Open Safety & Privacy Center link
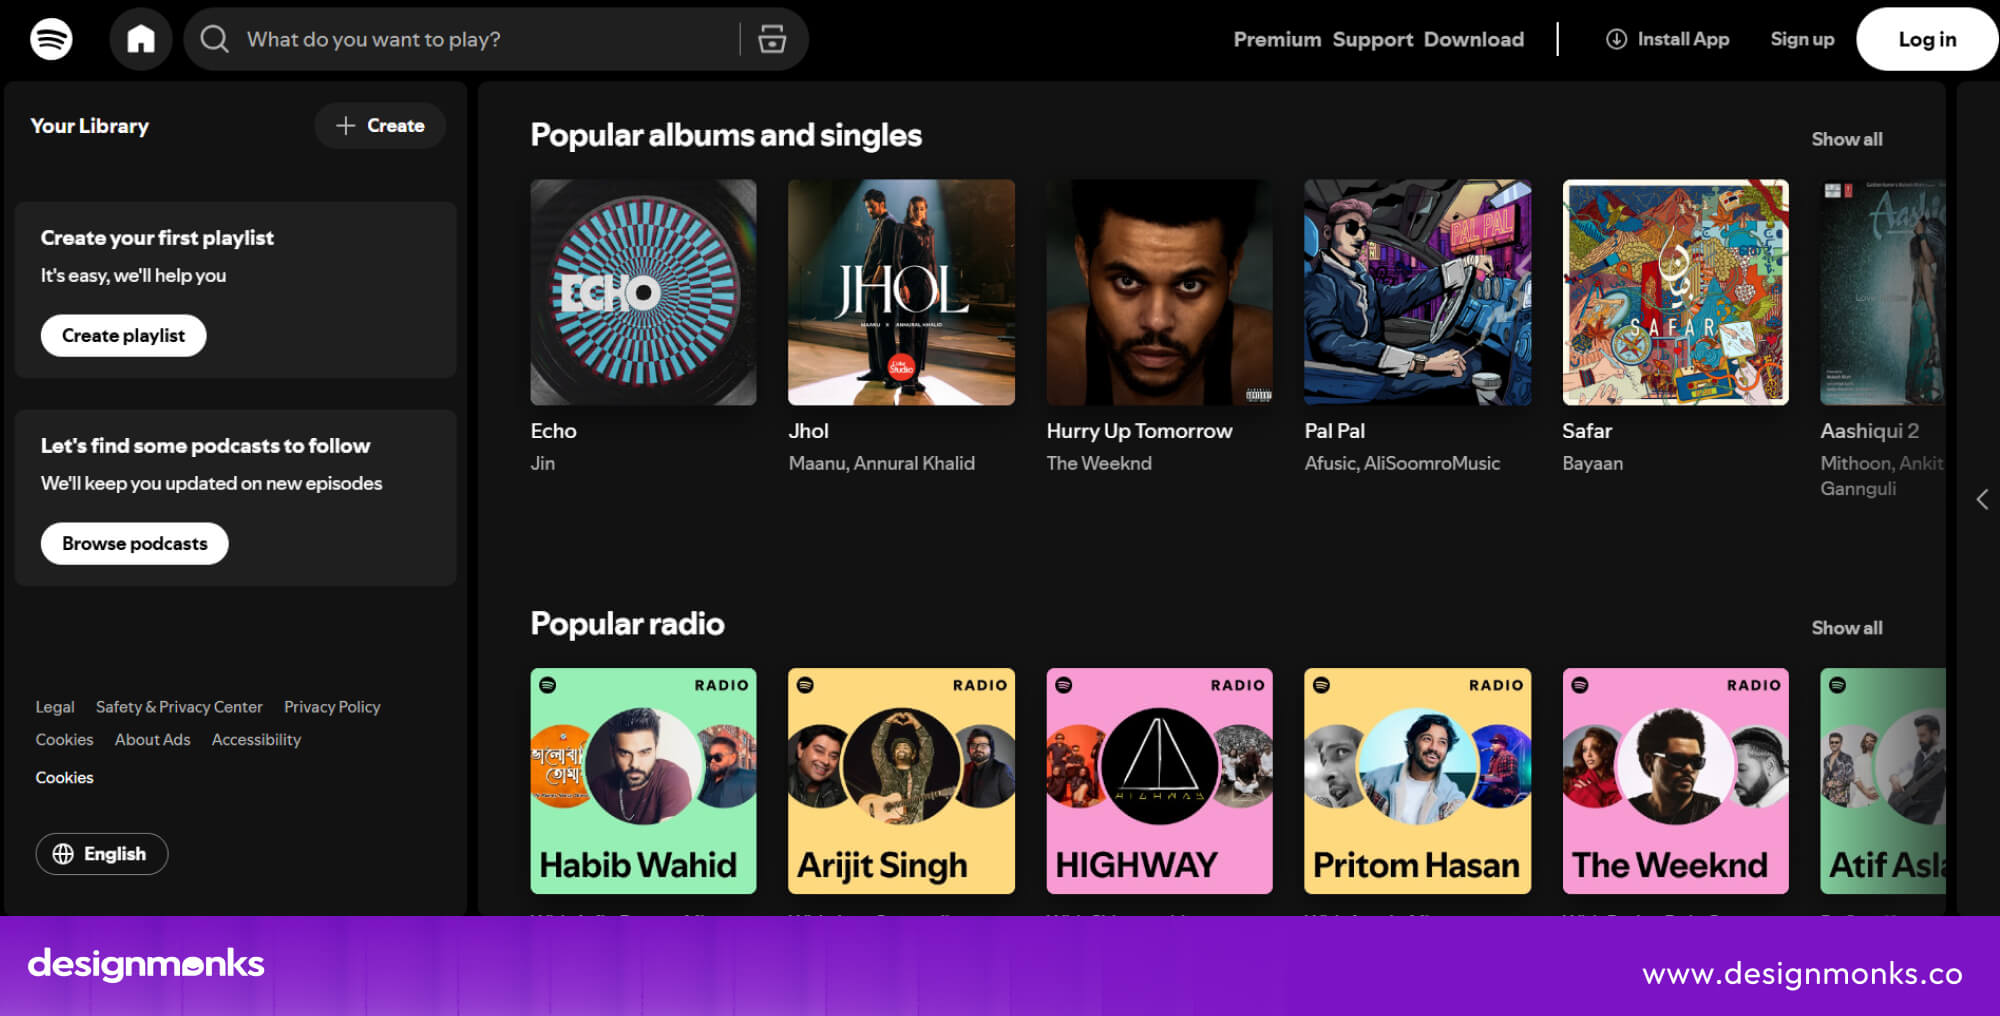Image resolution: width=2000 pixels, height=1016 pixels. 179,707
